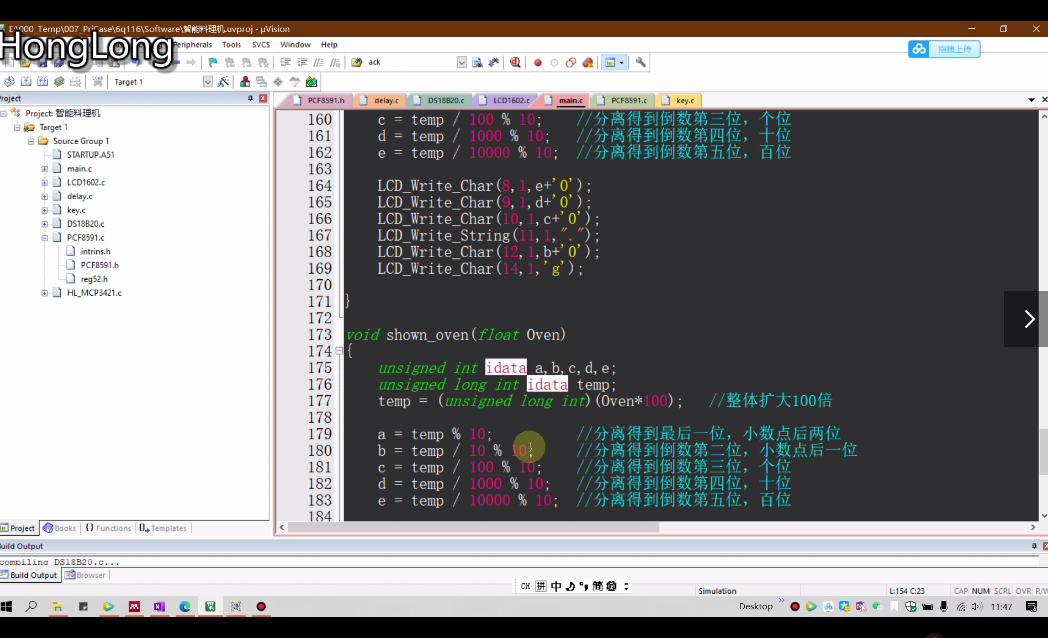Toggle bookmark on current line icon
Viewport: 1048px width, 638px height.
tap(213, 62)
